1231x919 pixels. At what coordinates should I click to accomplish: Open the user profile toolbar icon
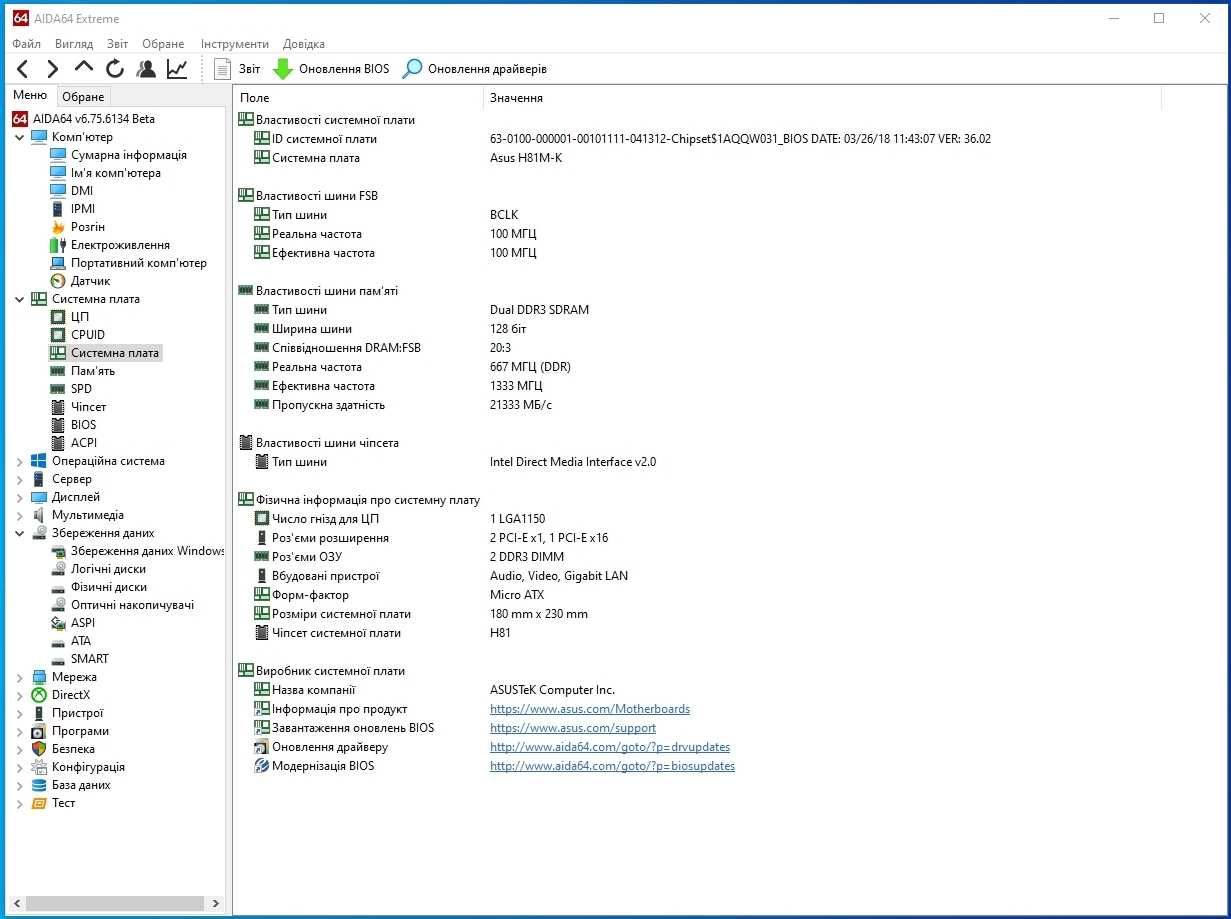click(x=146, y=69)
